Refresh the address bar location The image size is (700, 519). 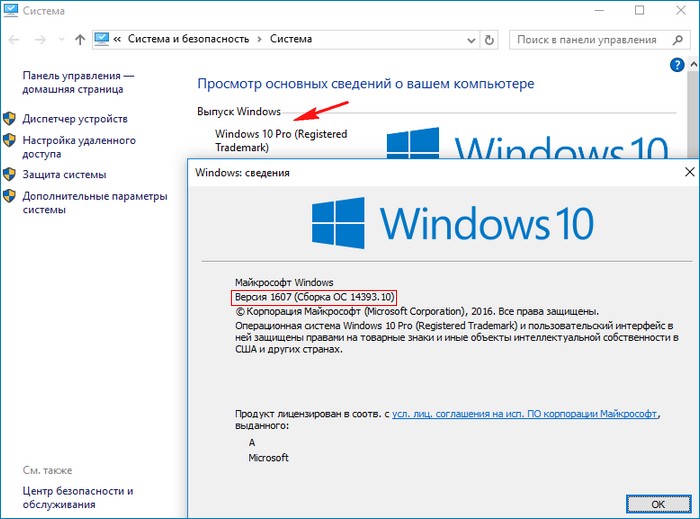coord(489,40)
